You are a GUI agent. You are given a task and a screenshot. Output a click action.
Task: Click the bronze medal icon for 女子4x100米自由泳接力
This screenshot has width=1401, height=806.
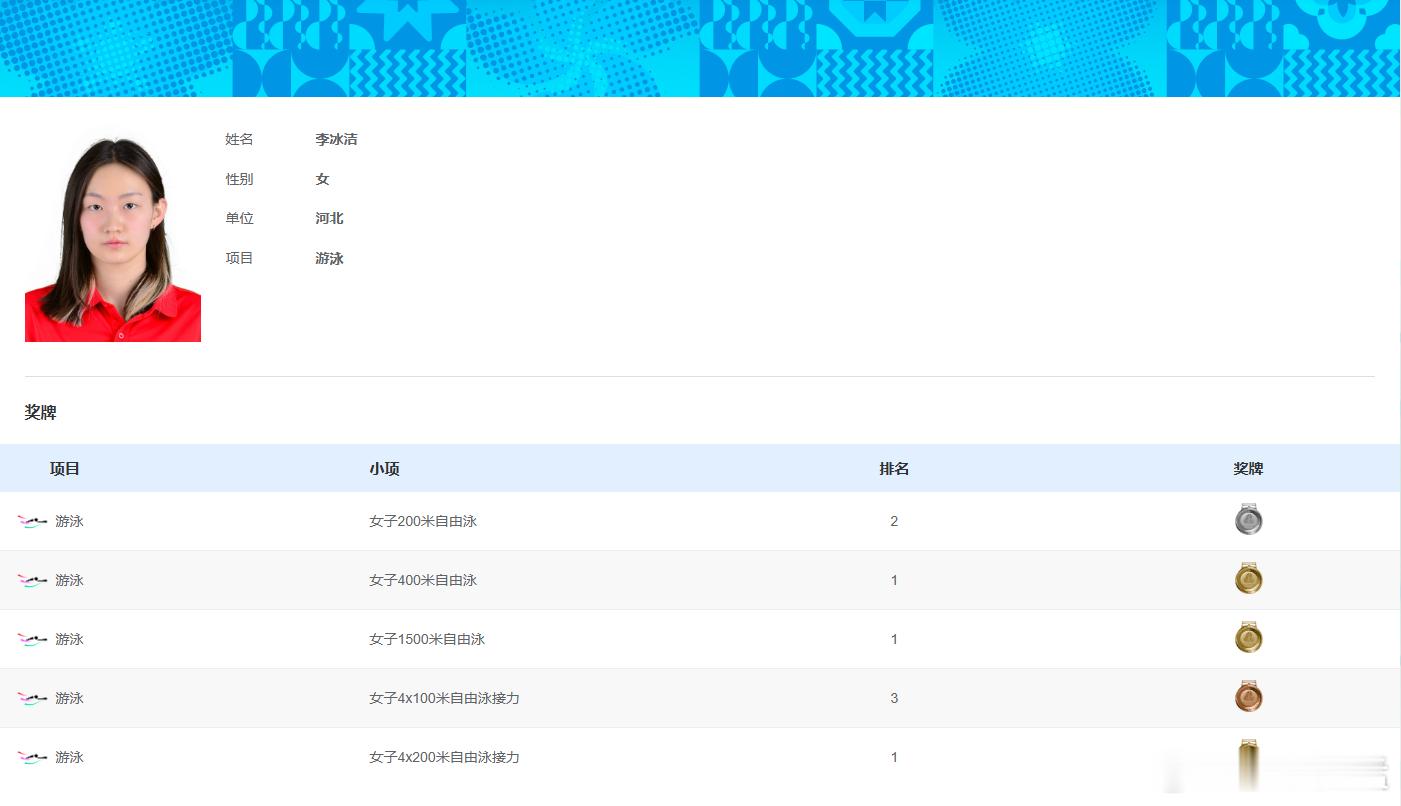[x=1248, y=696]
